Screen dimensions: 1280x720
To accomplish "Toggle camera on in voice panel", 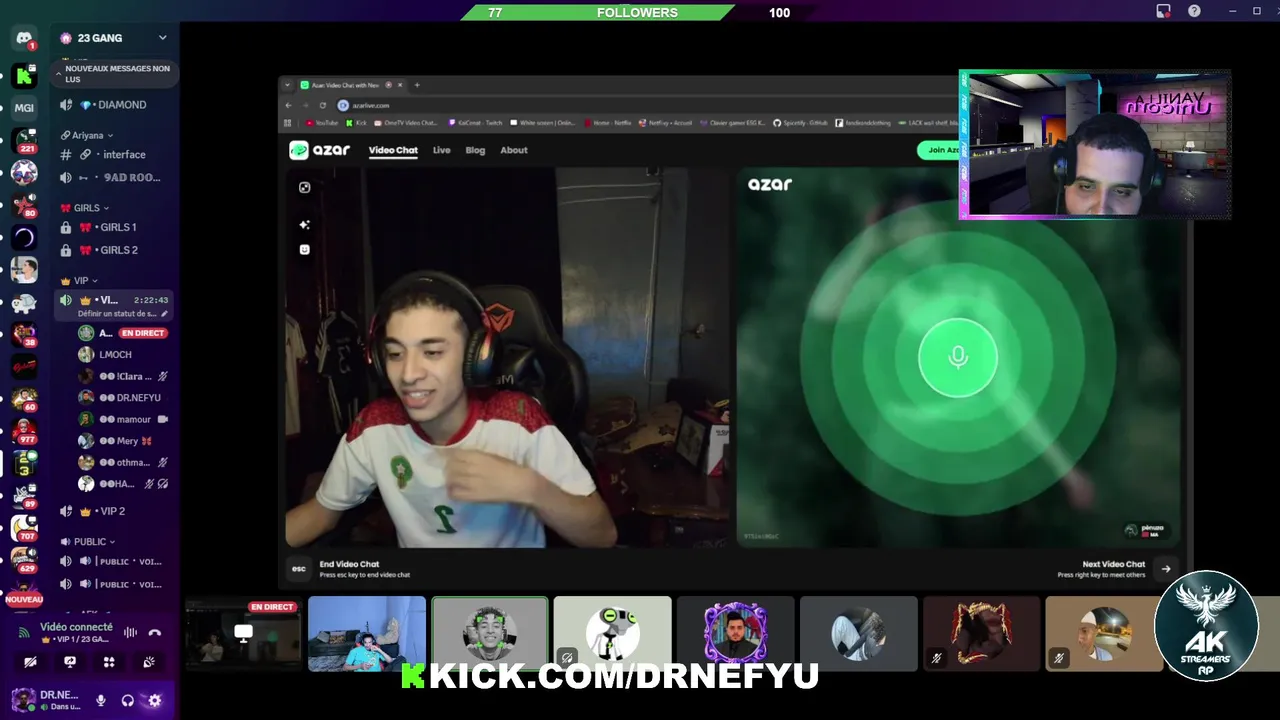I will point(31,662).
